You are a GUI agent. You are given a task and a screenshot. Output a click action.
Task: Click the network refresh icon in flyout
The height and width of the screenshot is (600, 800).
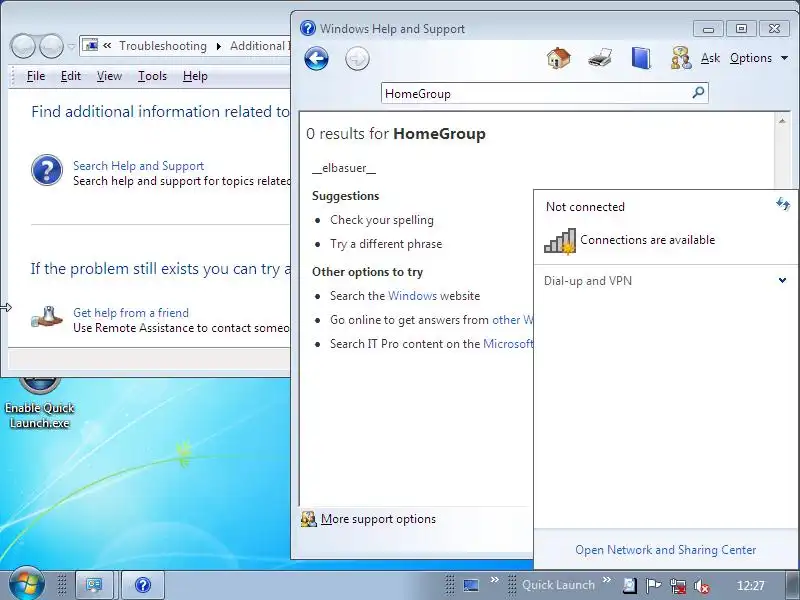pyautogui.click(x=783, y=204)
